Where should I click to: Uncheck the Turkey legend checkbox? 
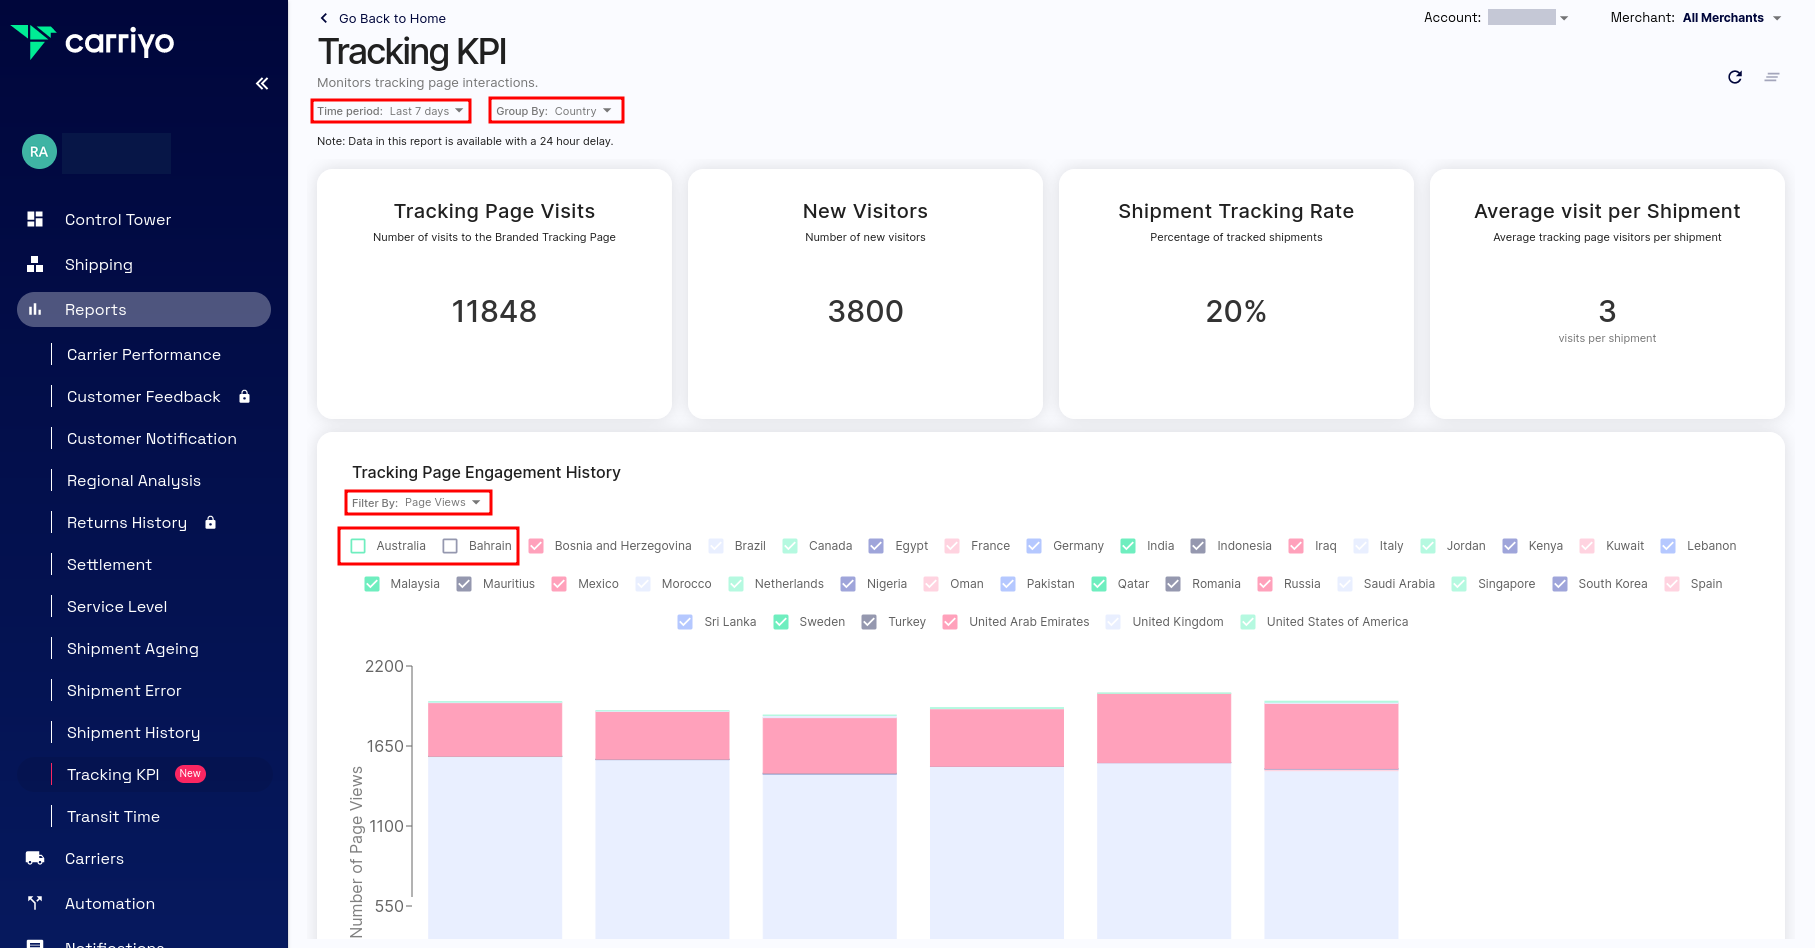click(869, 622)
